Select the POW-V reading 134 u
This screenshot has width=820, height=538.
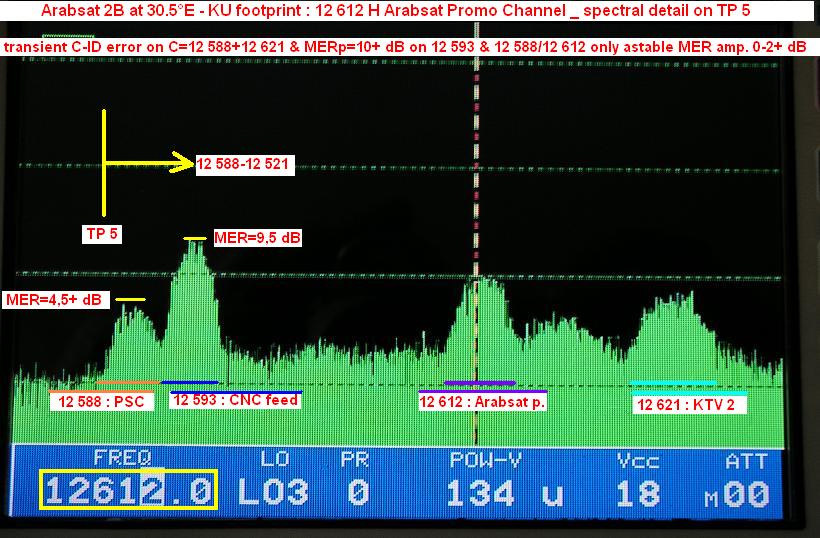[x=495, y=493]
